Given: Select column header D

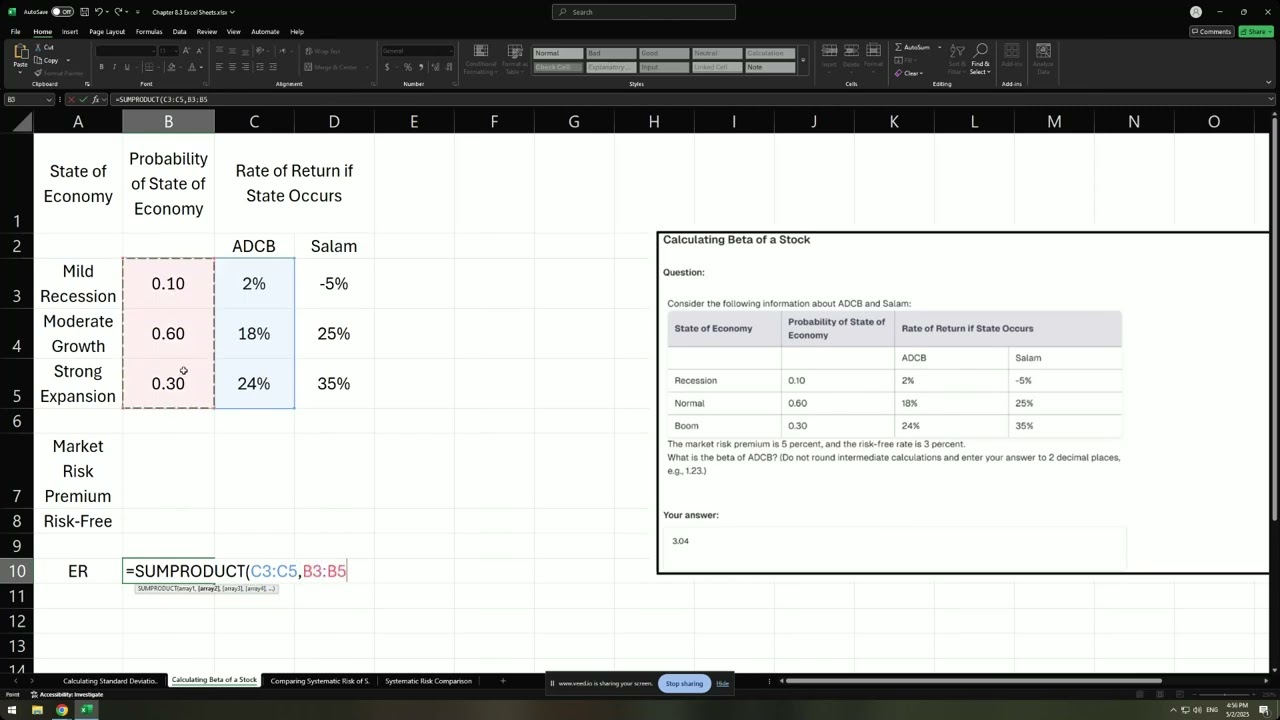Looking at the screenshot, I should tap(334, 121).
